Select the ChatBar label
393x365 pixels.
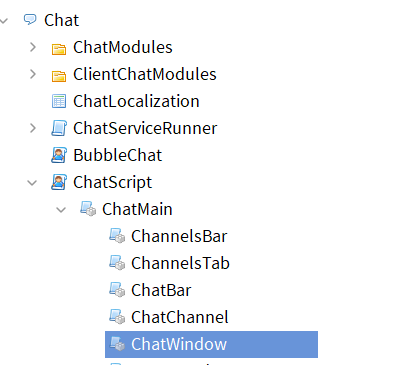click(x=161, y=290)
